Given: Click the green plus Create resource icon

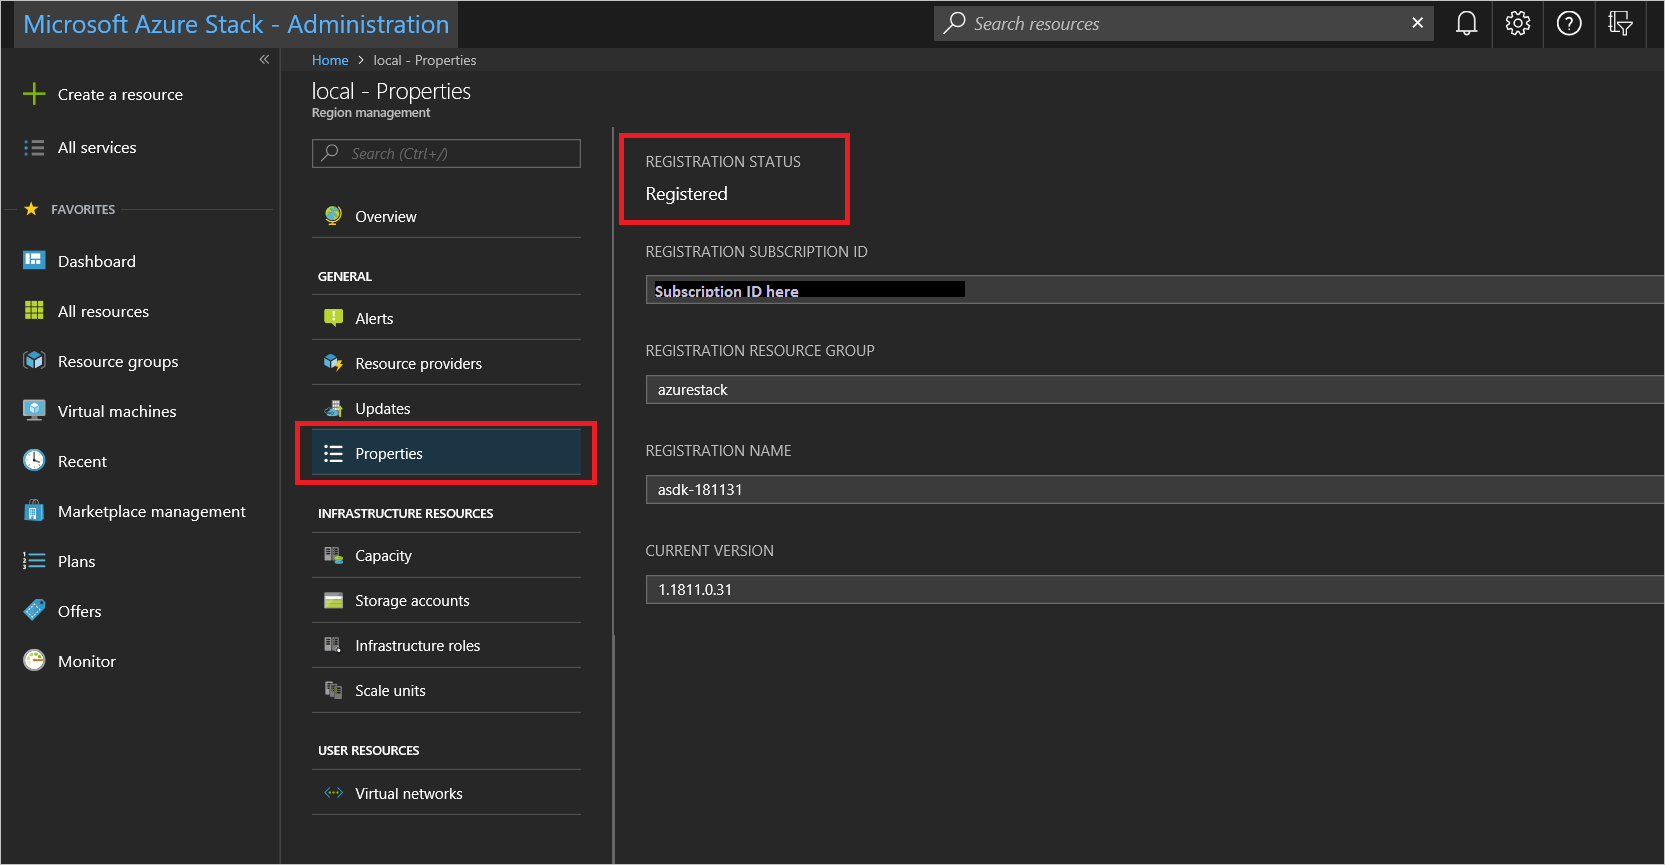Looking at the screenshot, I should [x=34, y=94].
